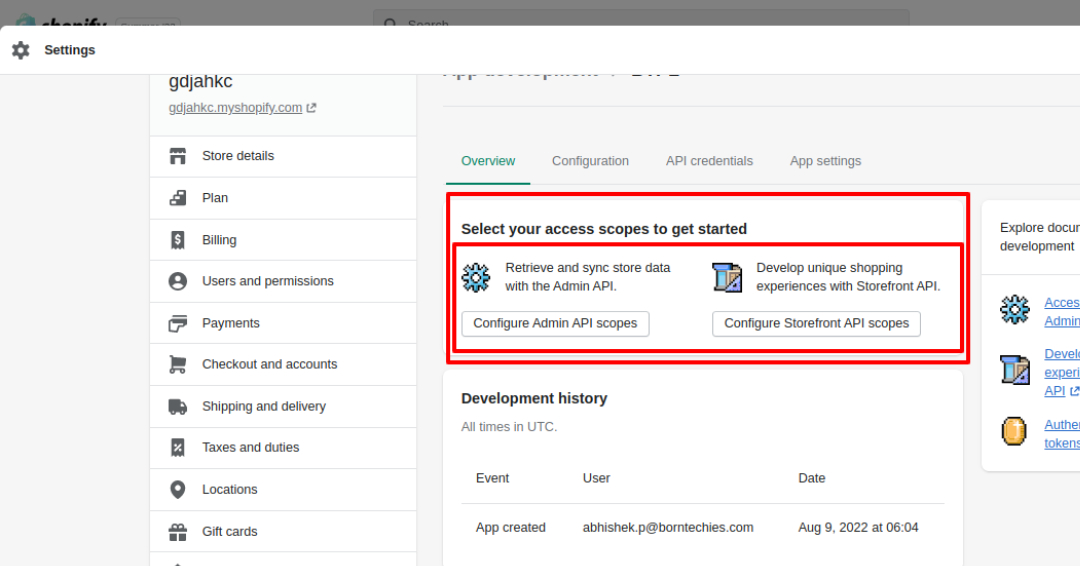Viewport: 1080px width, 566px height.
Task: Click the gdjahkc store name heading
Action: point(200,81)
